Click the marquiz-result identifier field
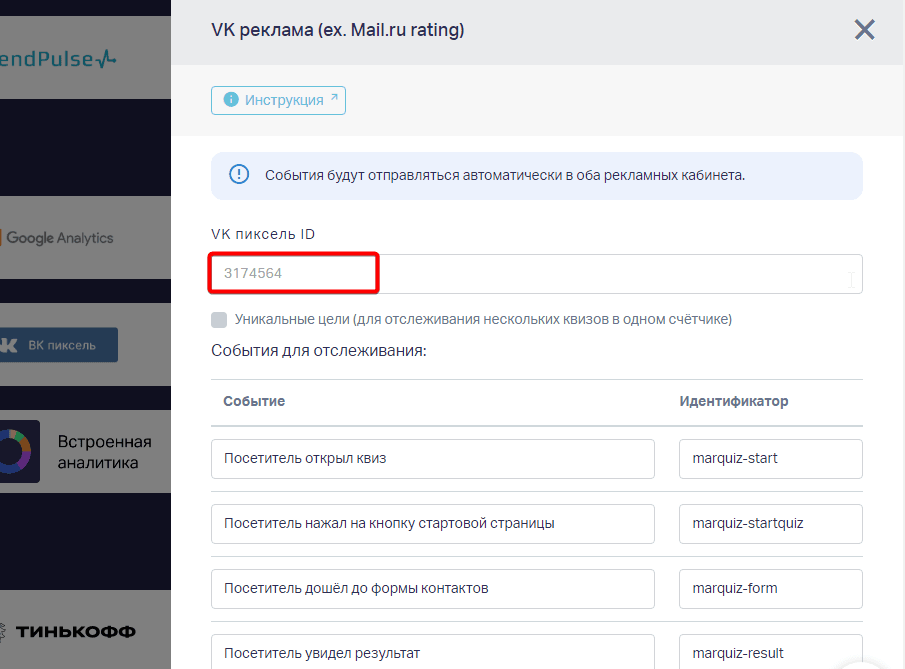905x669 pixels. click(771, 652)
